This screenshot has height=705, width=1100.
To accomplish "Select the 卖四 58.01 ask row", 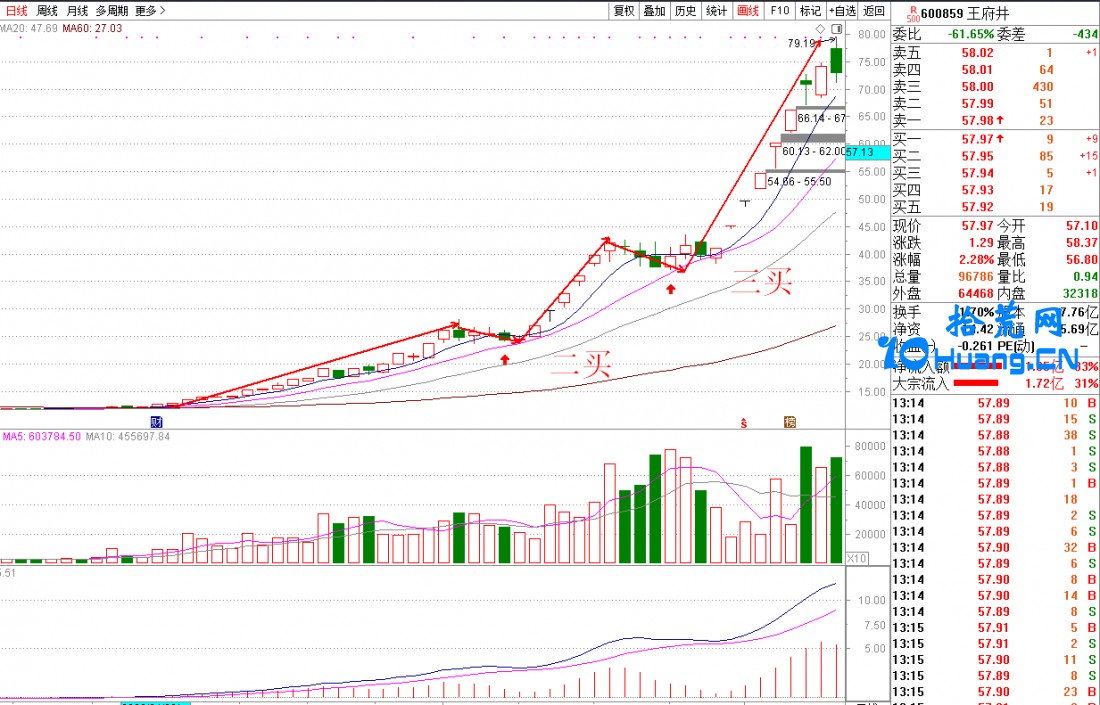I will point(995,69).
